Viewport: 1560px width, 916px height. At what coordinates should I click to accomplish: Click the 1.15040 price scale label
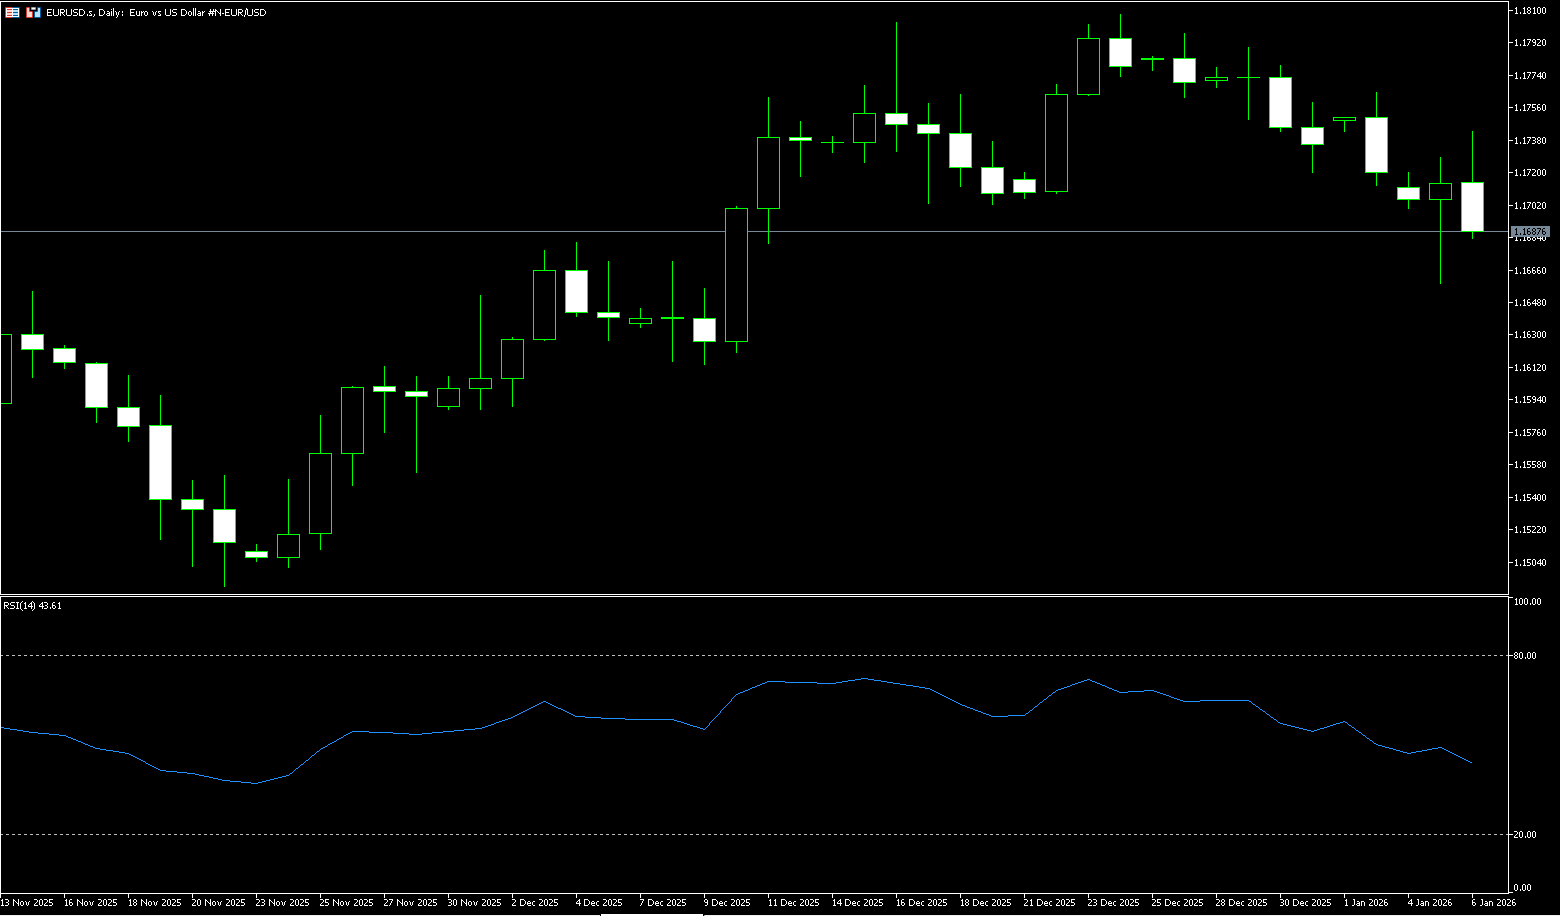[x=1531, y=562]
